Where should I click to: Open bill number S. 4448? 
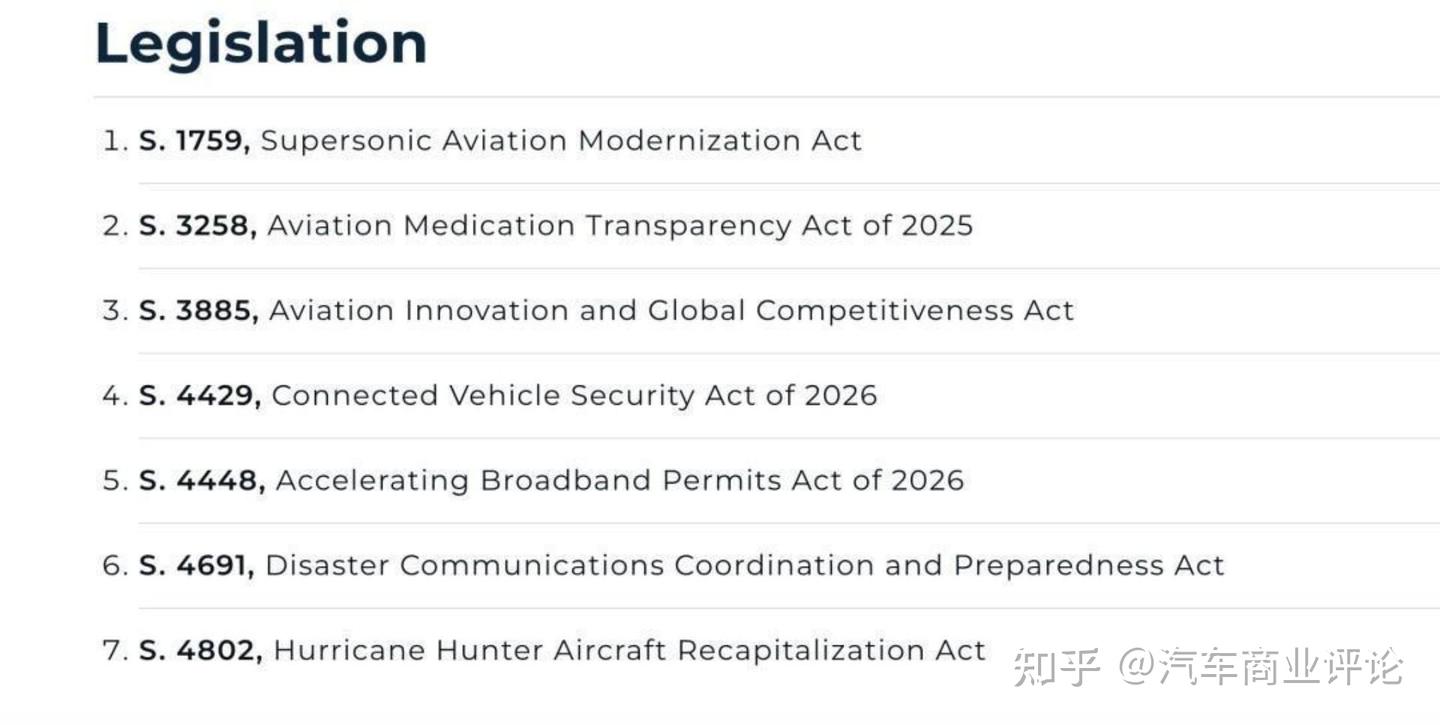pyautogui.click(x=202, y=481)
